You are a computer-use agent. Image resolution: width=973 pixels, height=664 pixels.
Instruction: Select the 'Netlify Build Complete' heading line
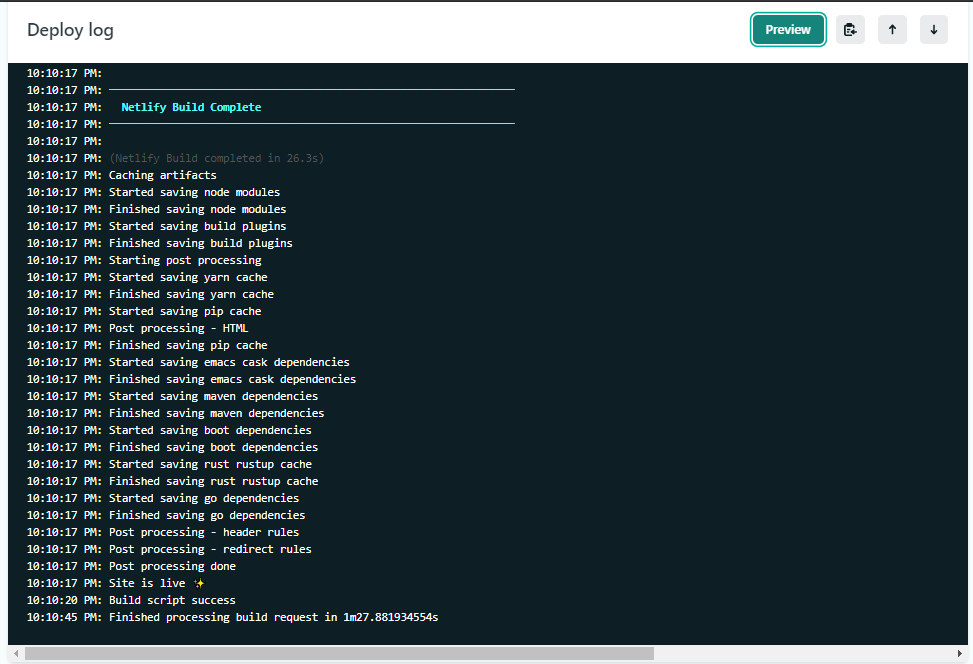click(x=191, y=107)
